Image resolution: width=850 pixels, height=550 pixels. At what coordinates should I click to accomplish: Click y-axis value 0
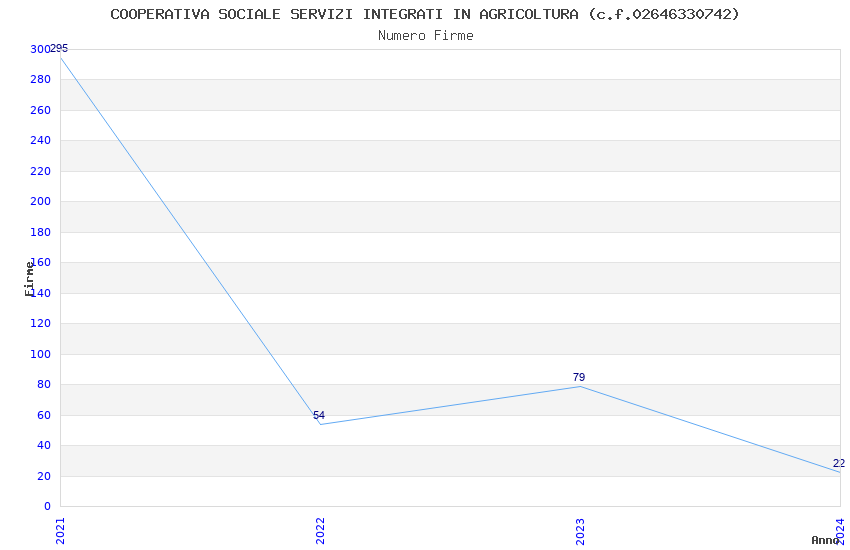47,507
